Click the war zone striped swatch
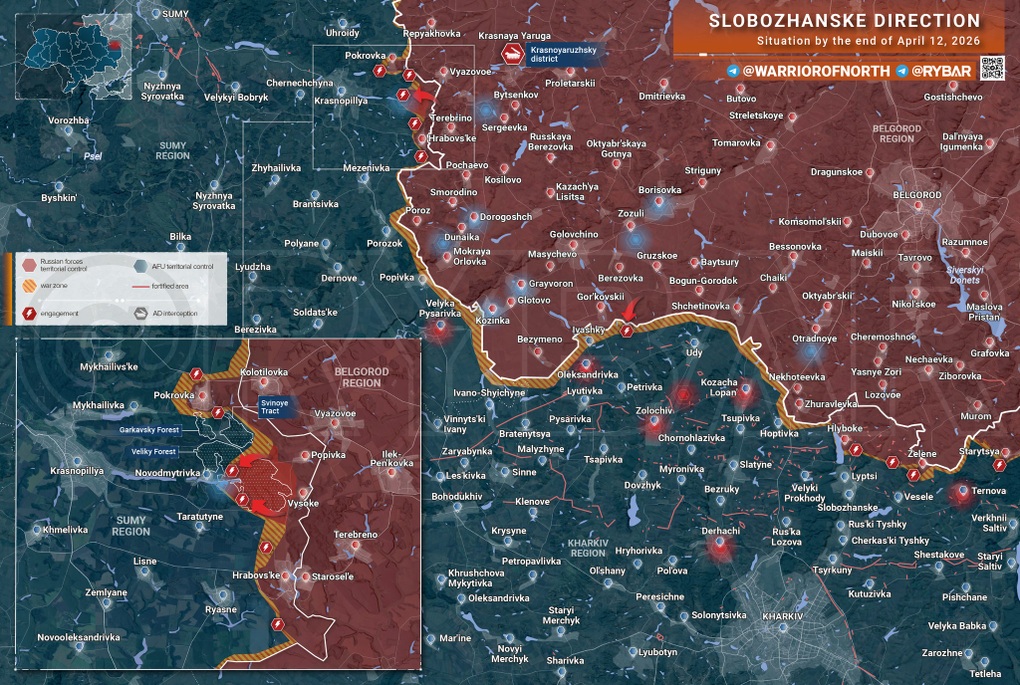1020x685 pixels. pyautogui.click(x=29, y=286)
